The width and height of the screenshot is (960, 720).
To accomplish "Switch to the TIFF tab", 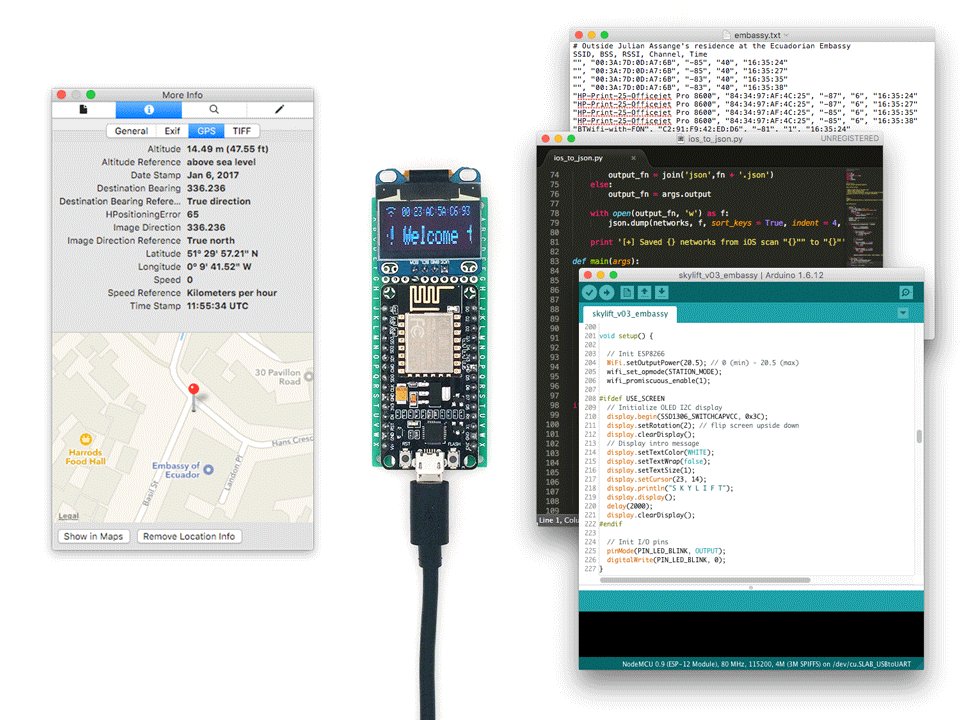I will click(x=242, y=131).
